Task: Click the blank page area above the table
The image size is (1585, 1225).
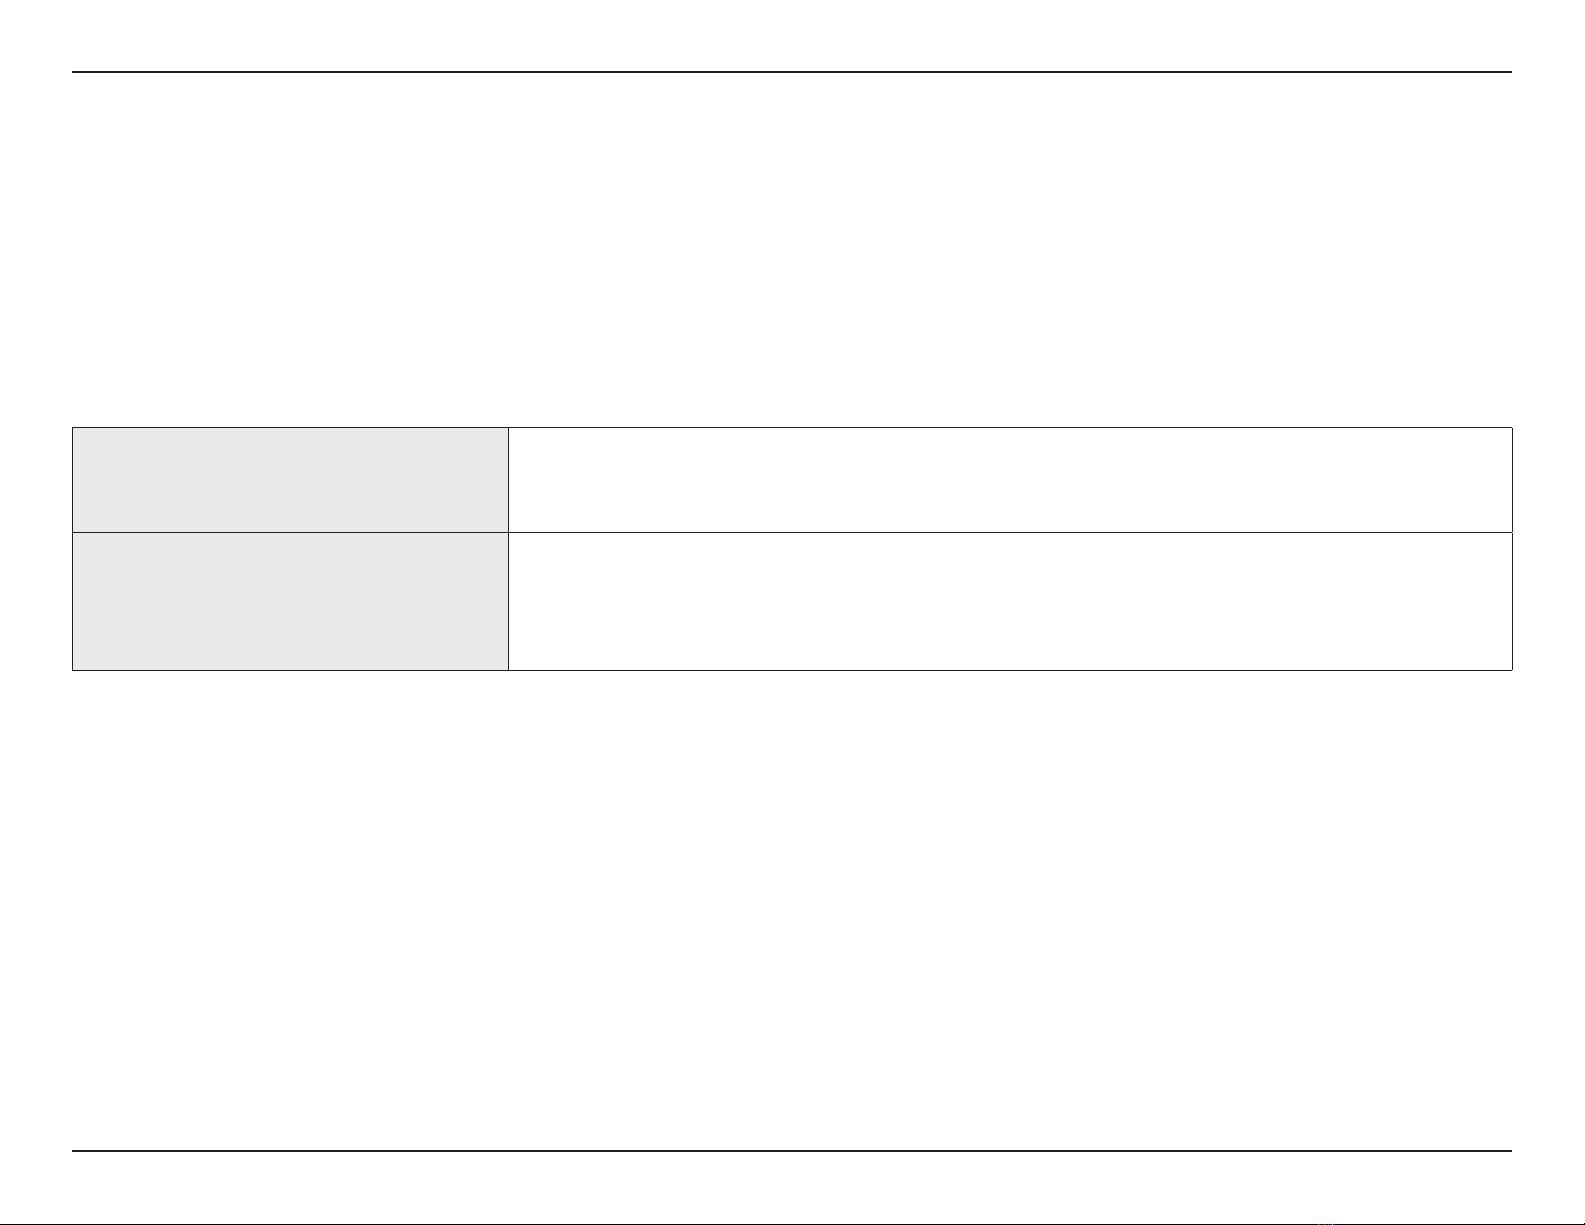Action: pos(792,250)
